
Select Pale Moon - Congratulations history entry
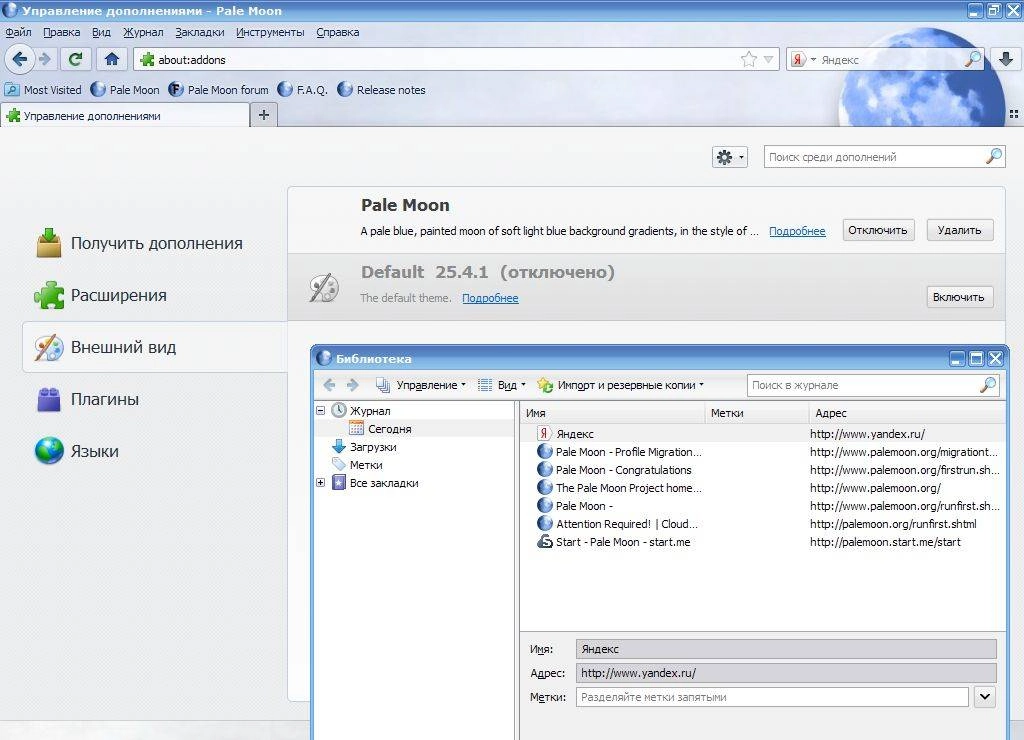(763, 470)
